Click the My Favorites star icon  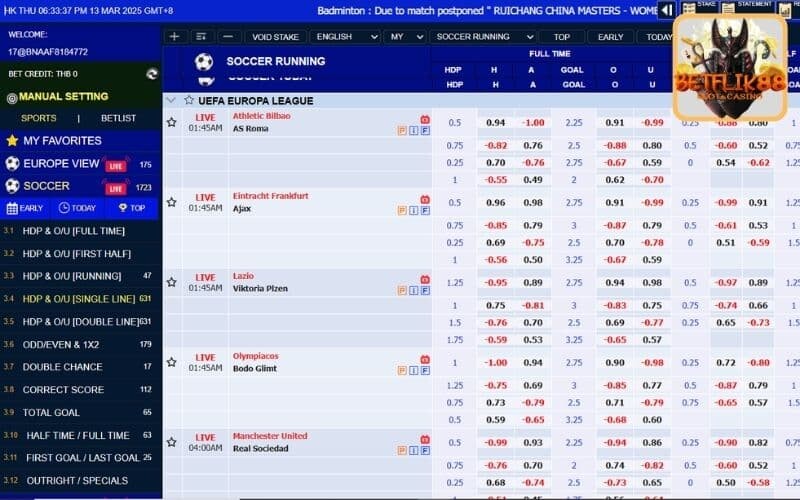pos(12,141)
